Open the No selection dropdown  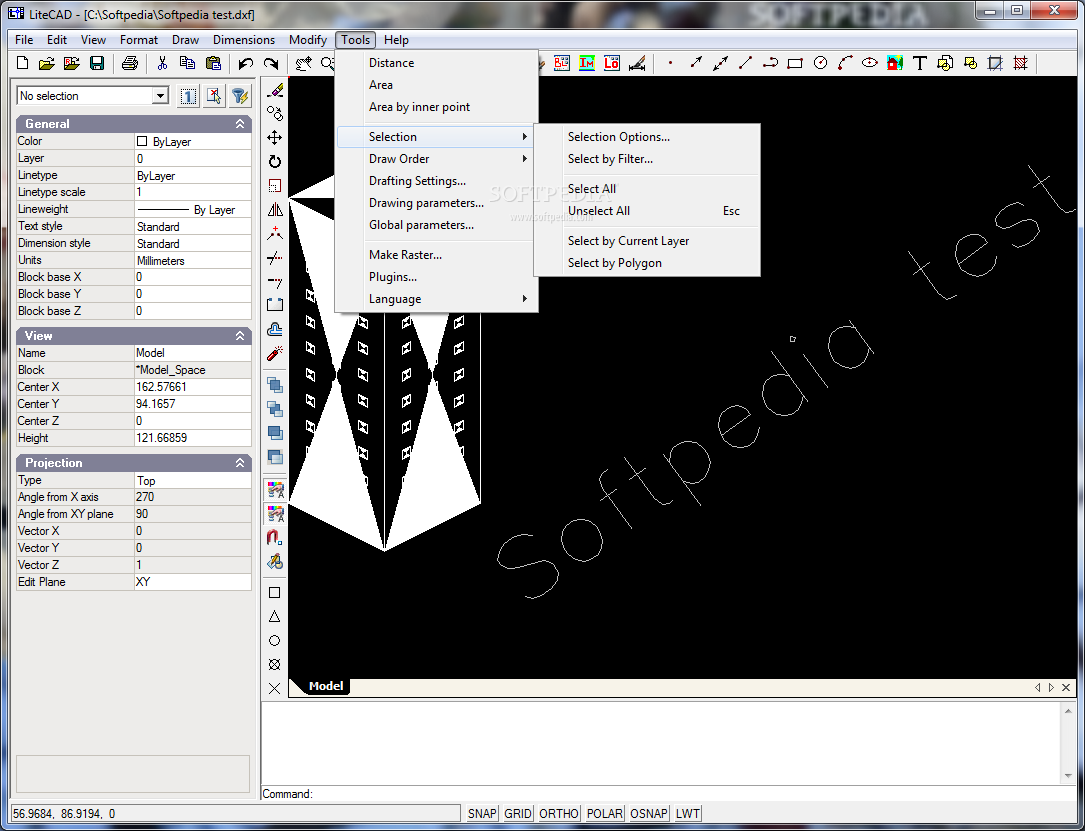click(x=160, y=95)
